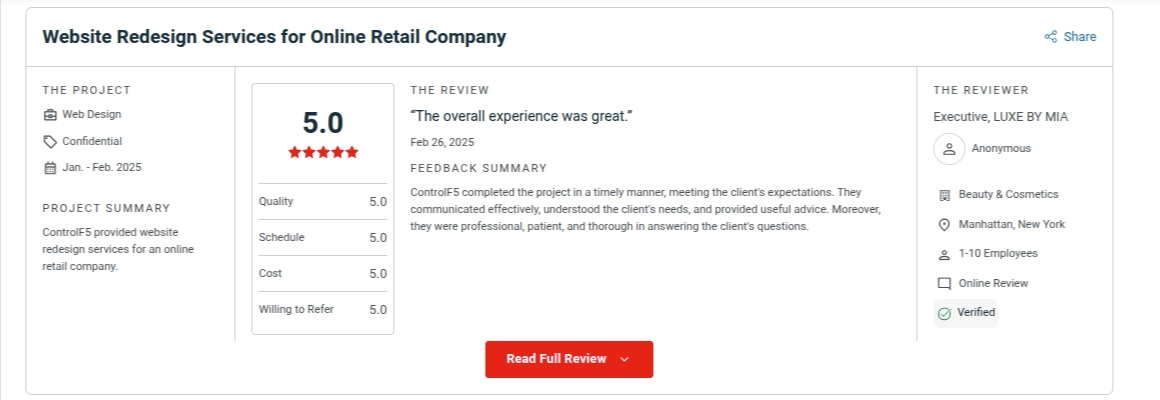Click the location pin icon for Manhattan
This screenshot has height=400, width=1160.
(x=944, y=225)
